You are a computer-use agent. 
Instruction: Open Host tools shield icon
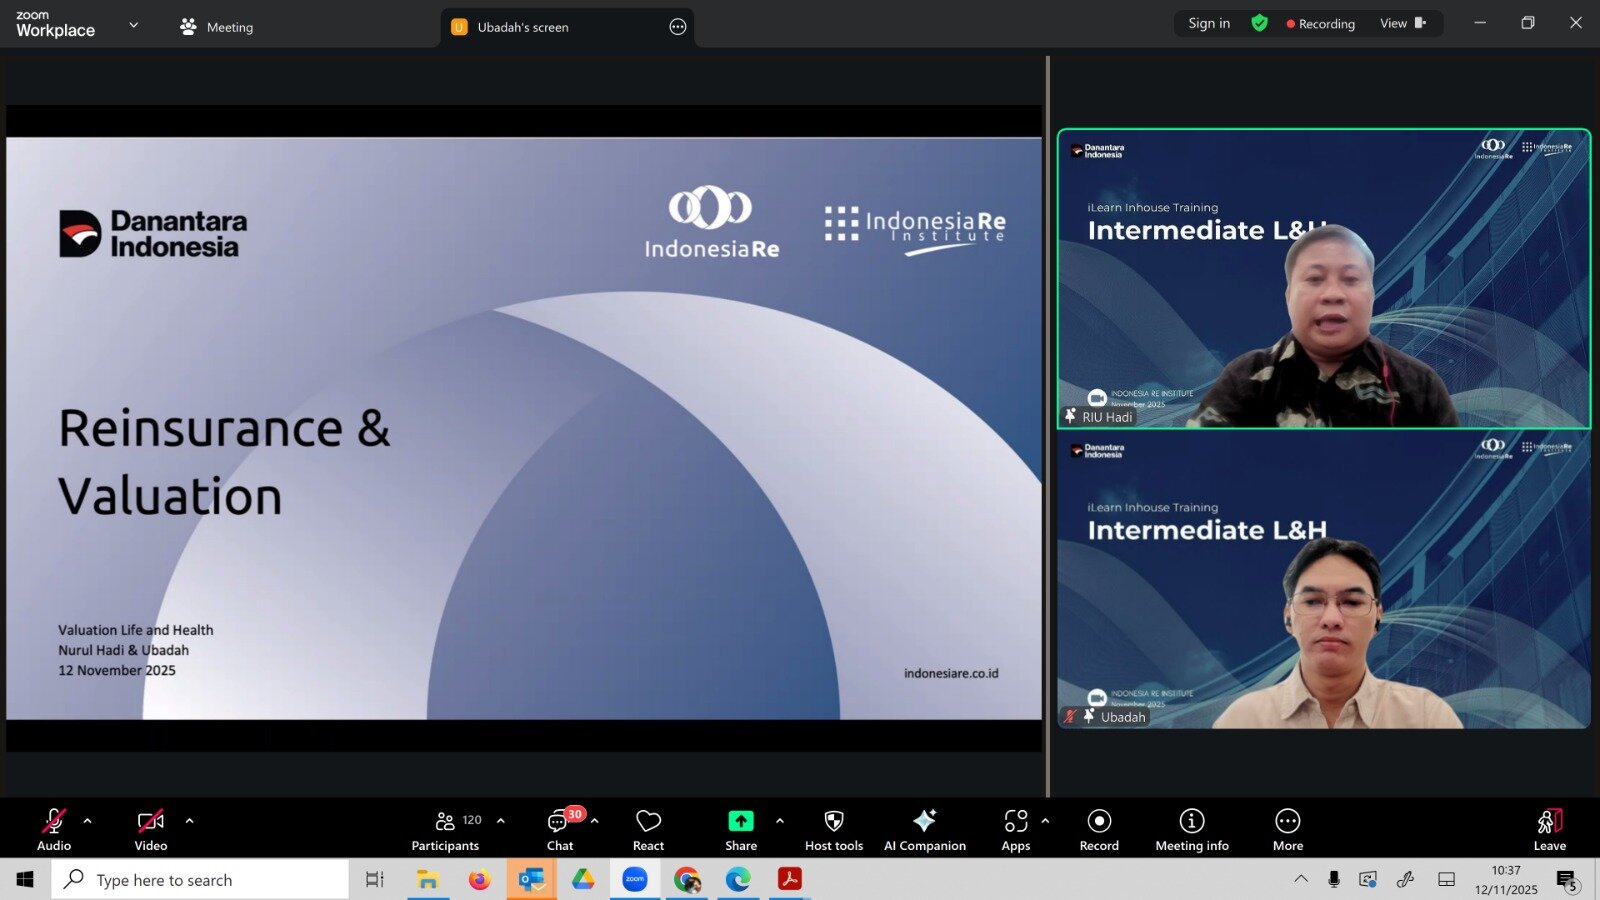pyautogui.click(x=833, y=829)
